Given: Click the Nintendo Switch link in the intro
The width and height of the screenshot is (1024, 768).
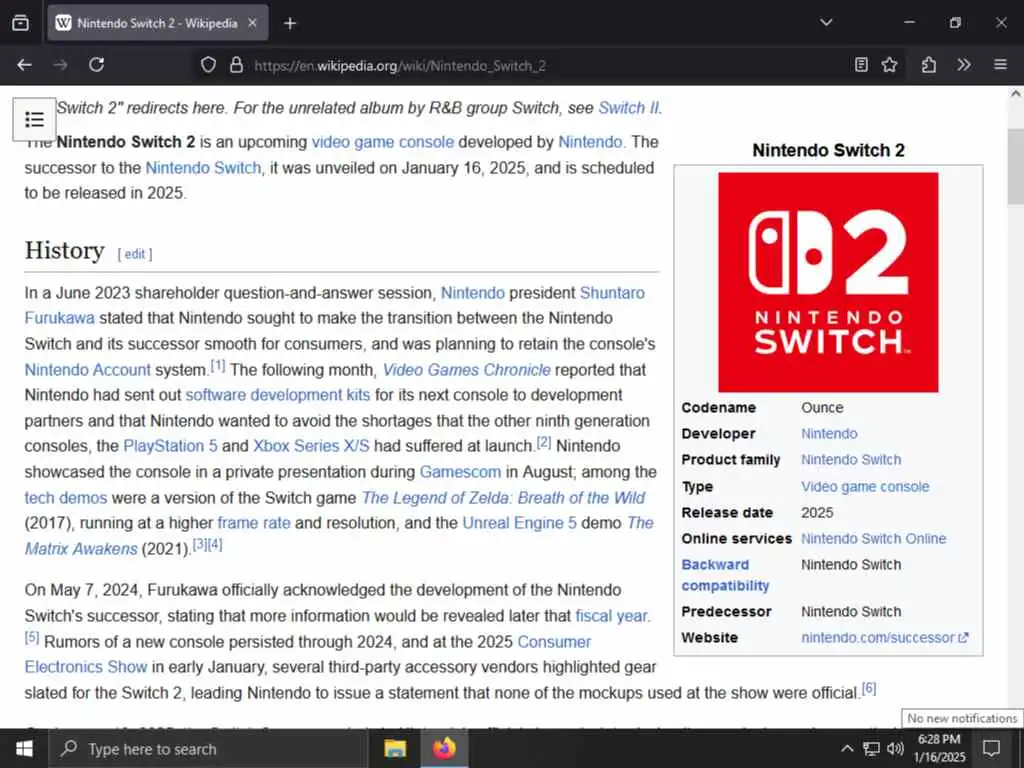Looking at the screenshot, I should [203, 168].
